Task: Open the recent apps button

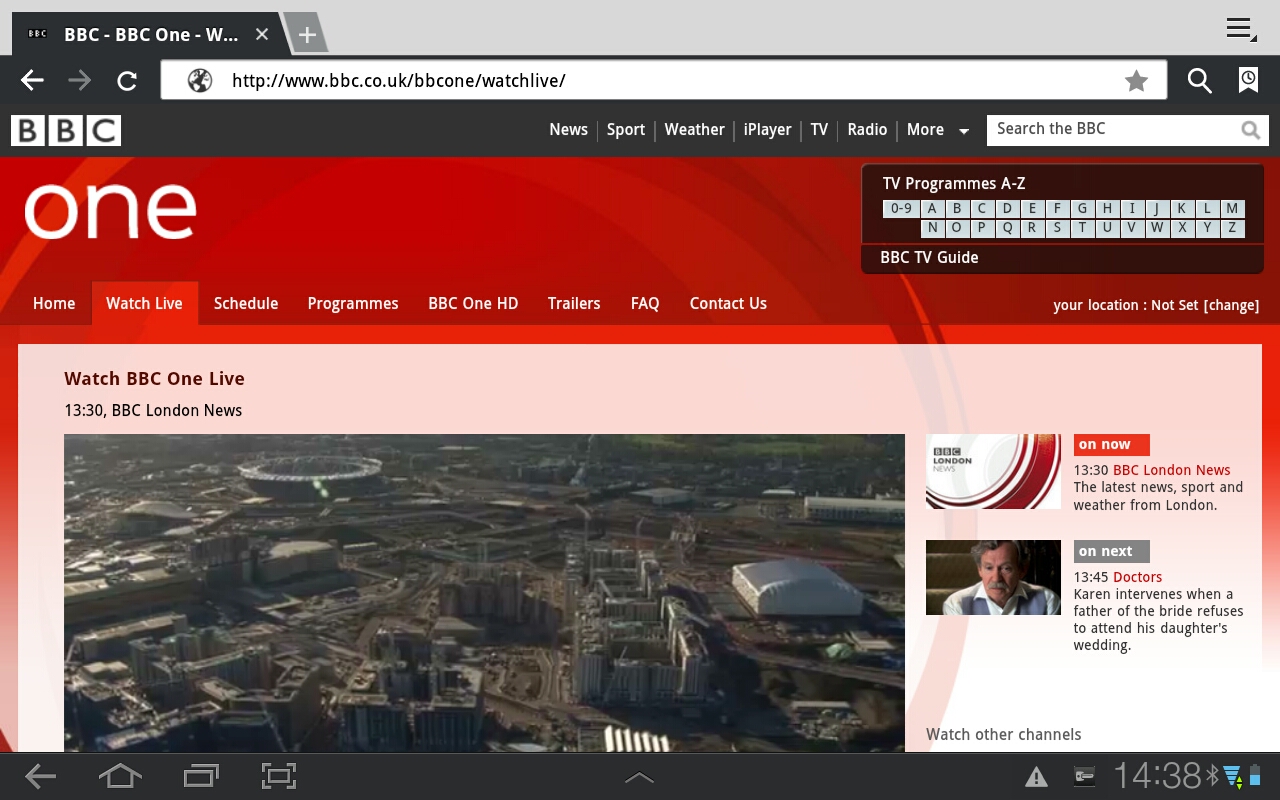Action: [x=201, y=776]
